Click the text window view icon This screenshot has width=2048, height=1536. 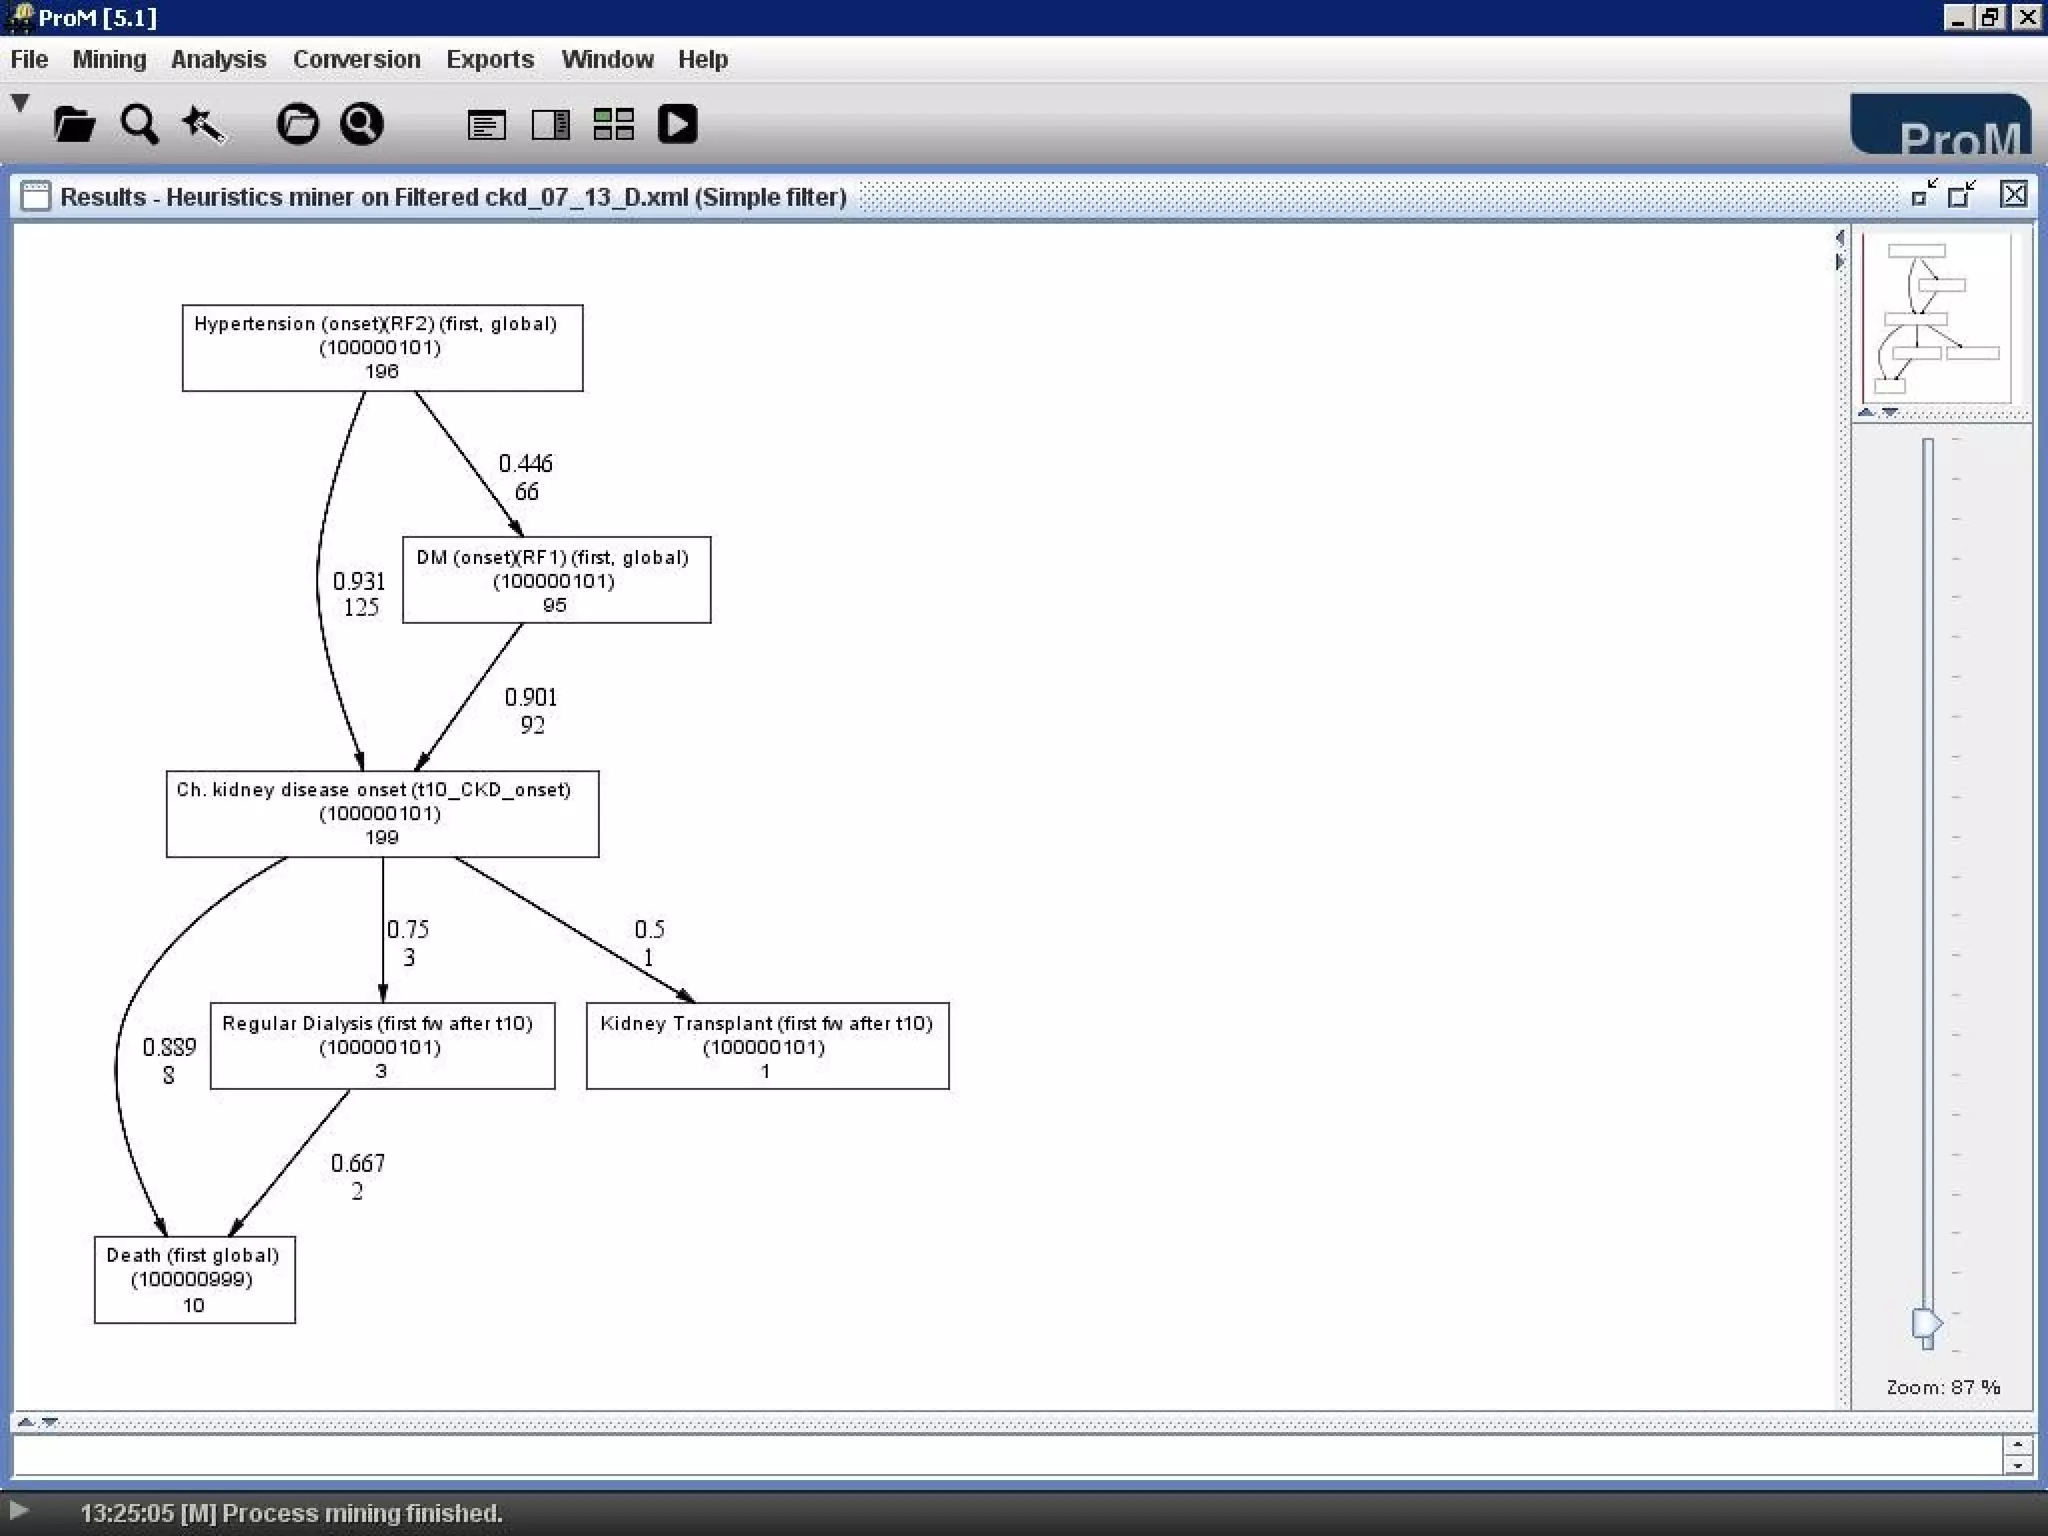tap(486, 125)
